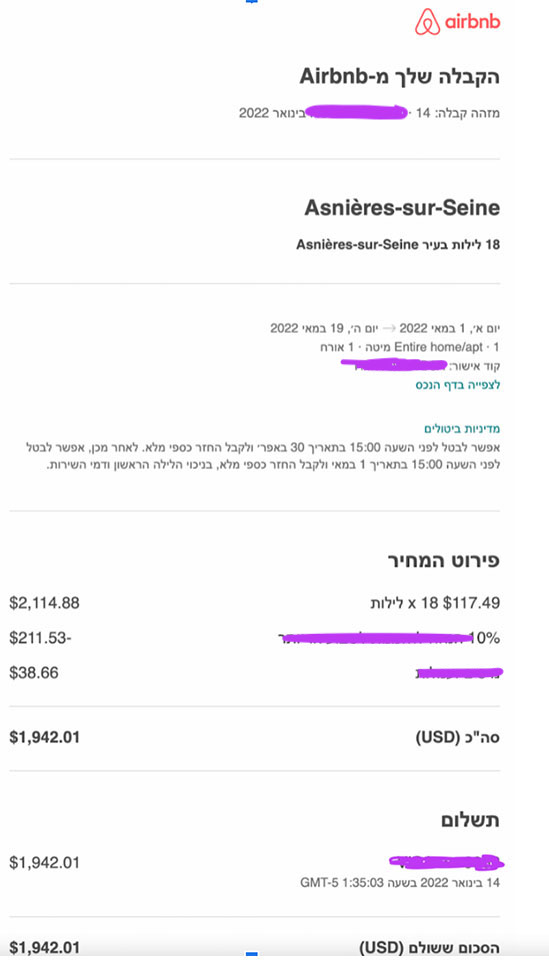This screenshot has width=549, height=965.
Task: Click the redacted receipt ID line
Action: coord(369,113)
